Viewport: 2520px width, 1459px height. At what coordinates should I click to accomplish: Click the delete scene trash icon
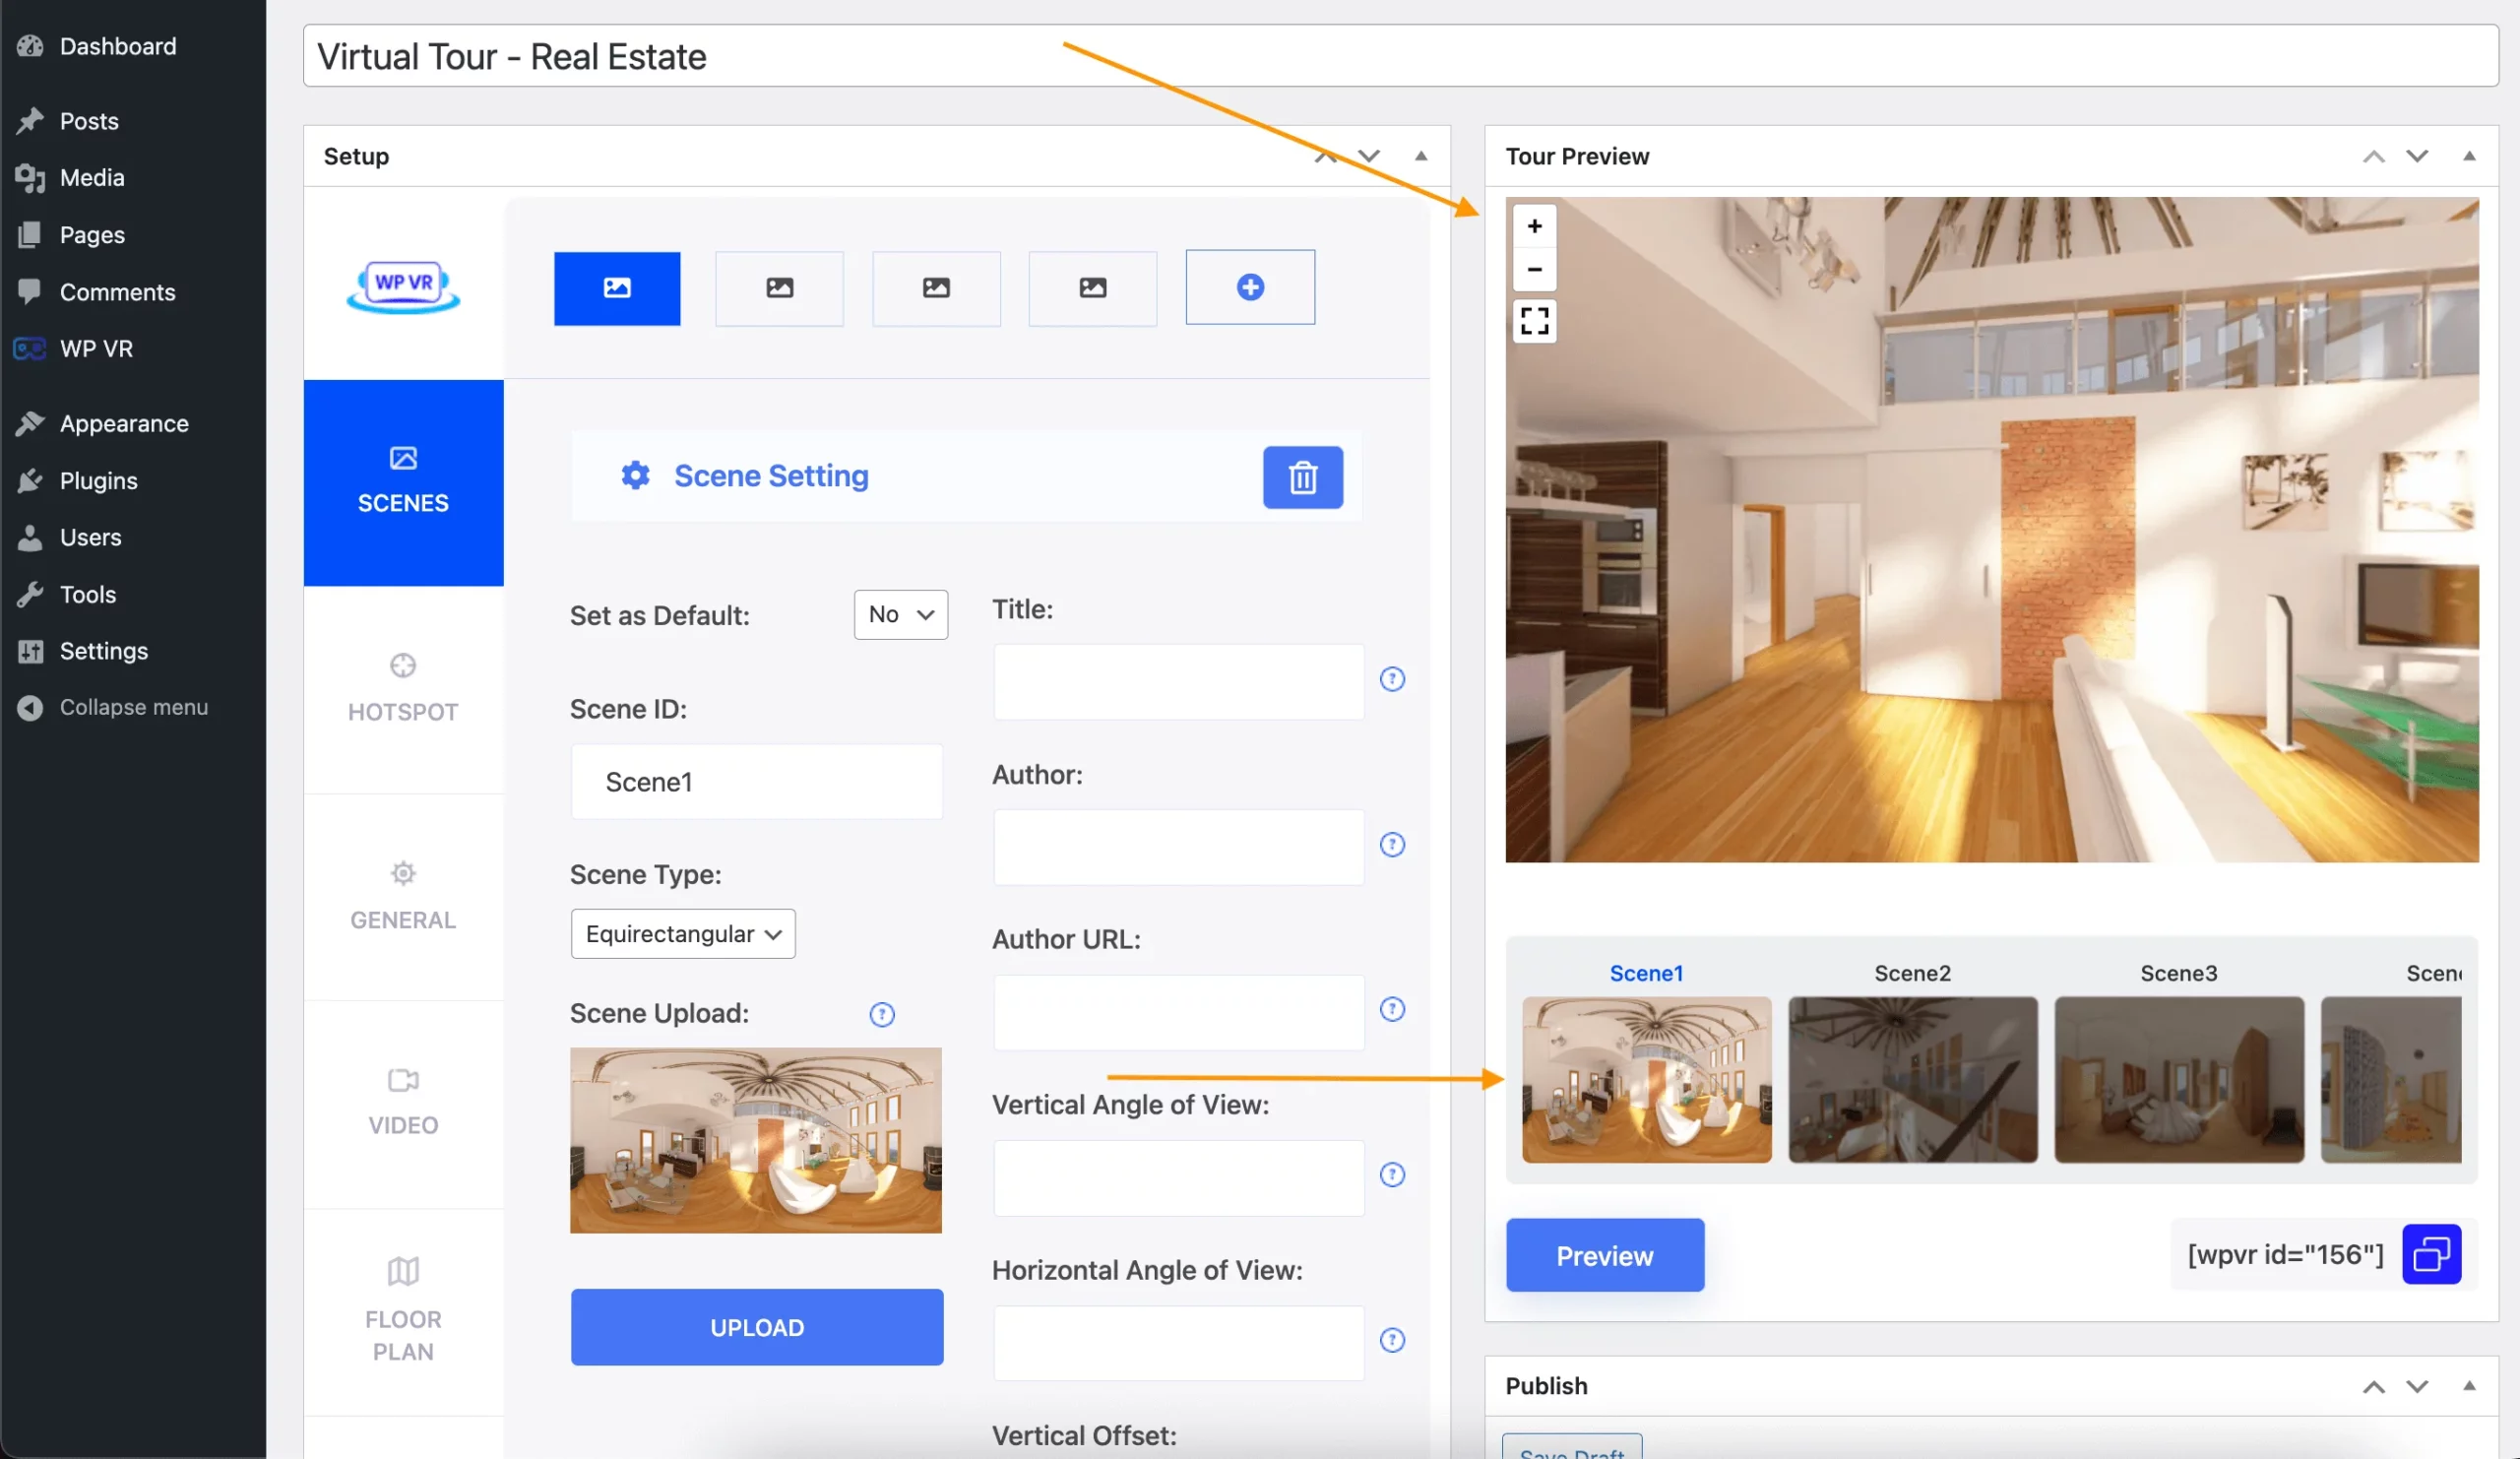coord(1302,477)
